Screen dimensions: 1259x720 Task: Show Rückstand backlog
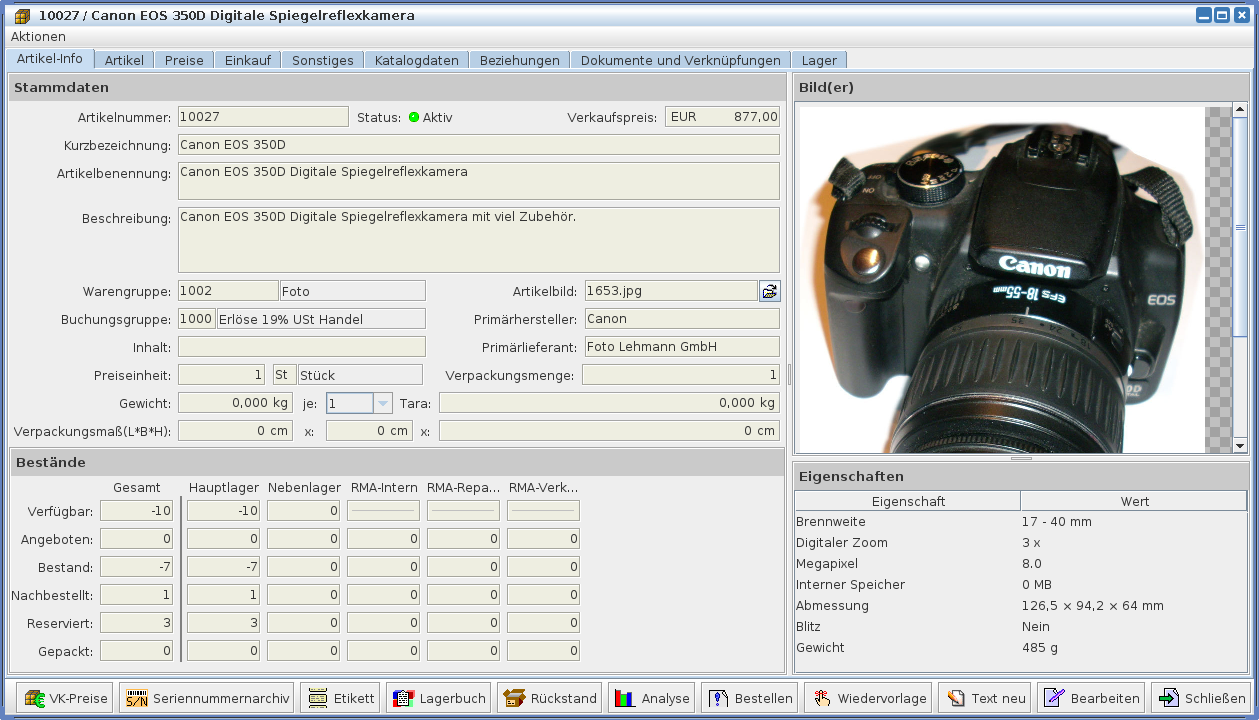(x=550, y=698)
